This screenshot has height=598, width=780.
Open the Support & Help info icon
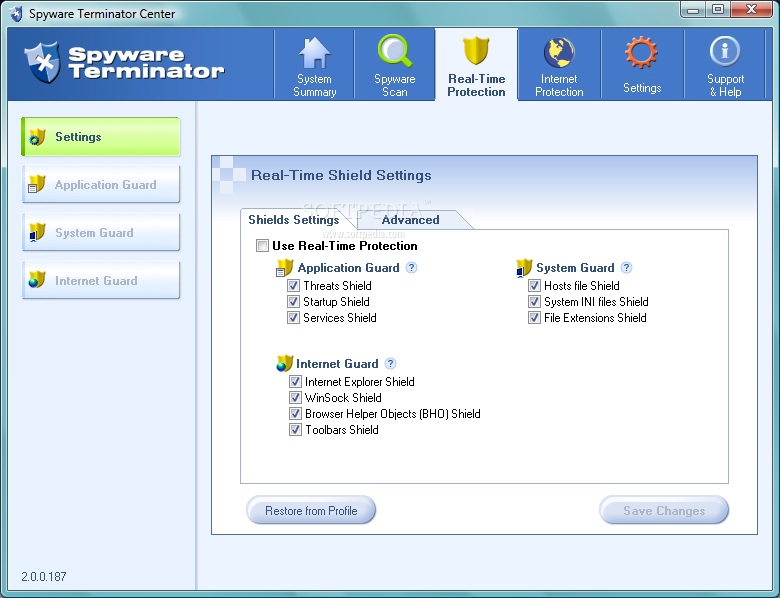coord(725,51)
